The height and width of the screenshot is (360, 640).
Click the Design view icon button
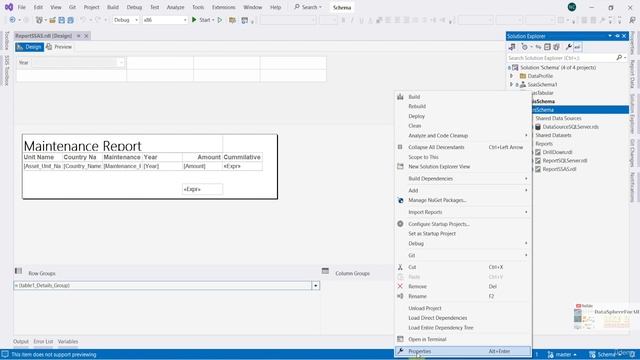pyautogui.click(x=29, y=47)
